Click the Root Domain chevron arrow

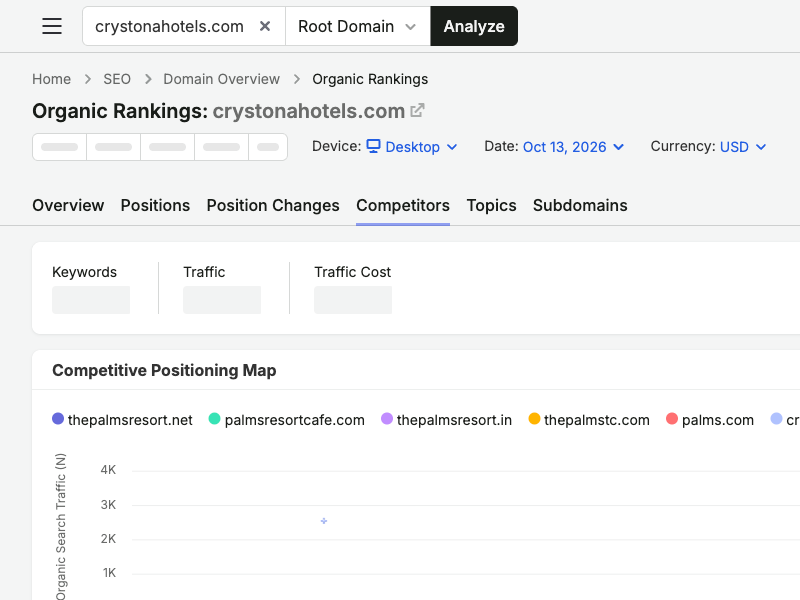411,27
